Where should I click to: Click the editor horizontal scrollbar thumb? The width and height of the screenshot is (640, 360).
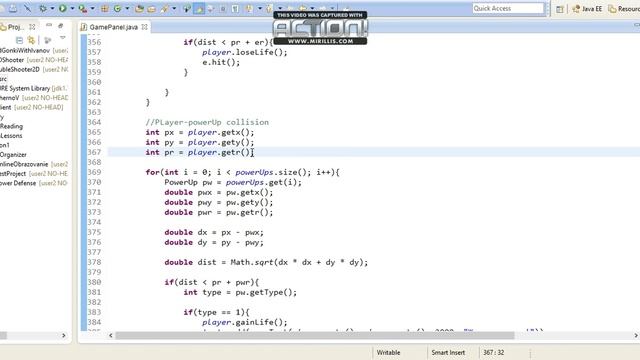click(x=315, y=336)
